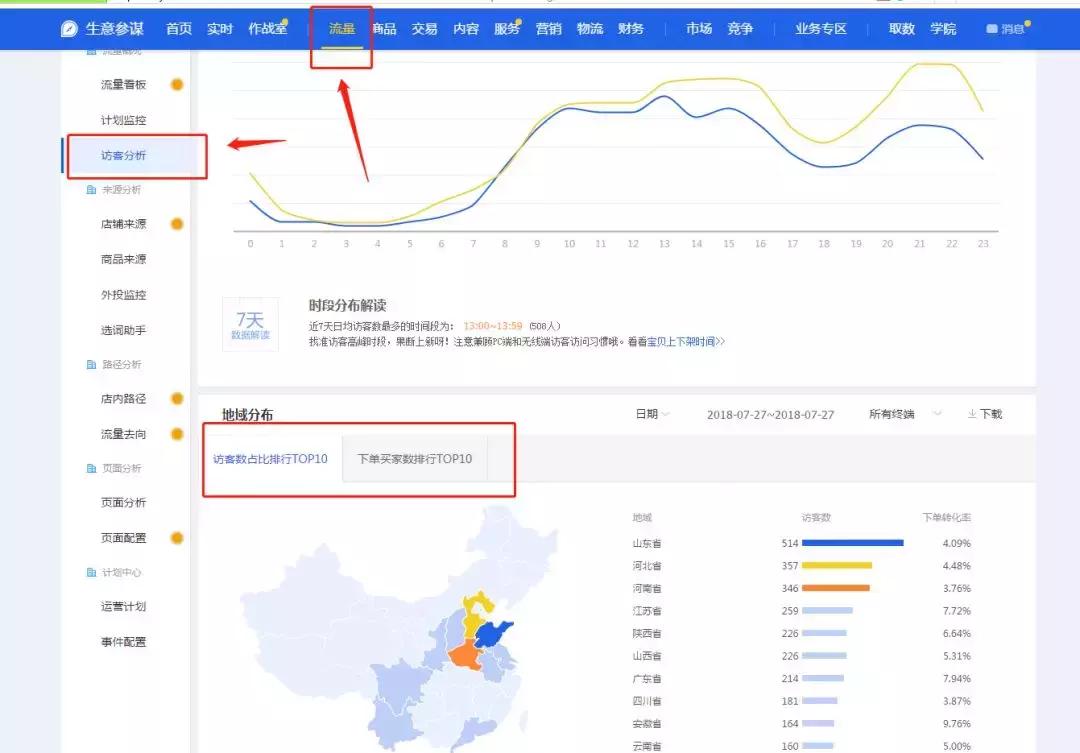Screen dimensions: 1080x753
Task: Click the 路径分析 section icon
Action: [89, 364]
